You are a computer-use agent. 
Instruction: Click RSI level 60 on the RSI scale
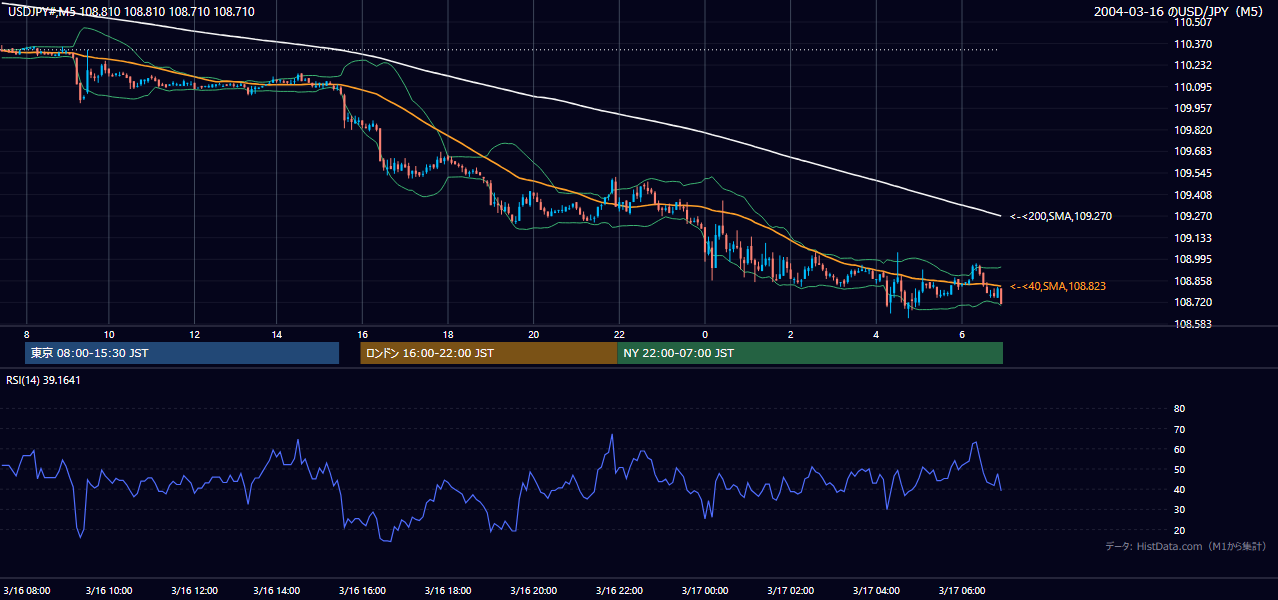(x=1179, y=449)
